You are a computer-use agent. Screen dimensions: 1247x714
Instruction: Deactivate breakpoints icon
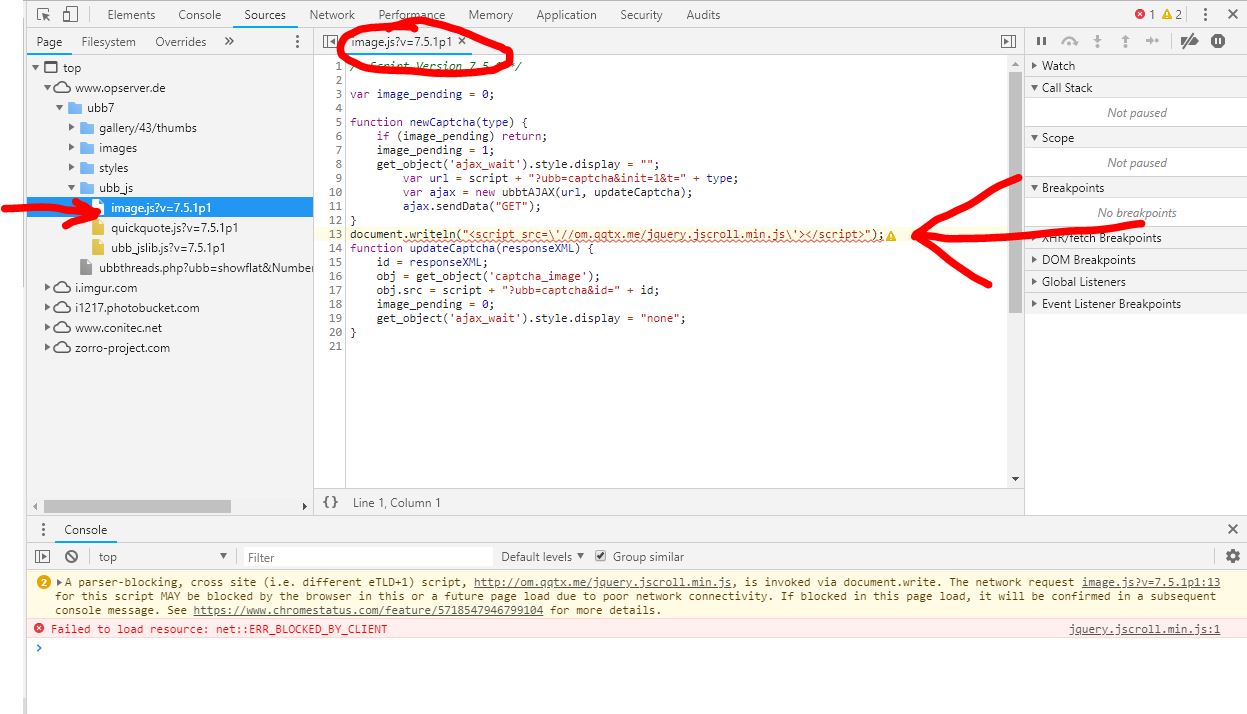1189,41
